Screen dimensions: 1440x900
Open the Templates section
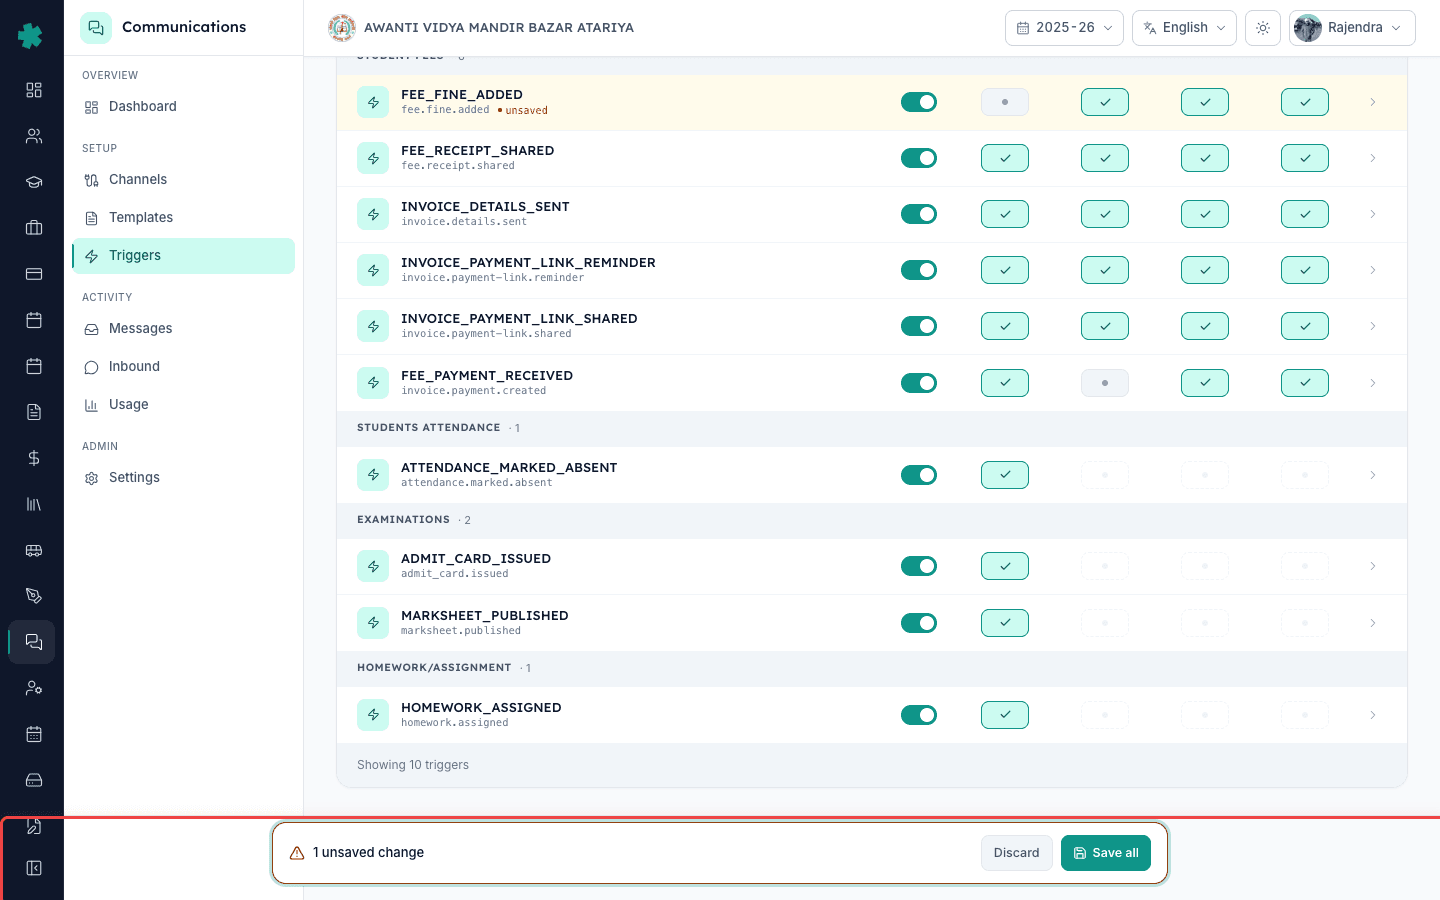183,218
